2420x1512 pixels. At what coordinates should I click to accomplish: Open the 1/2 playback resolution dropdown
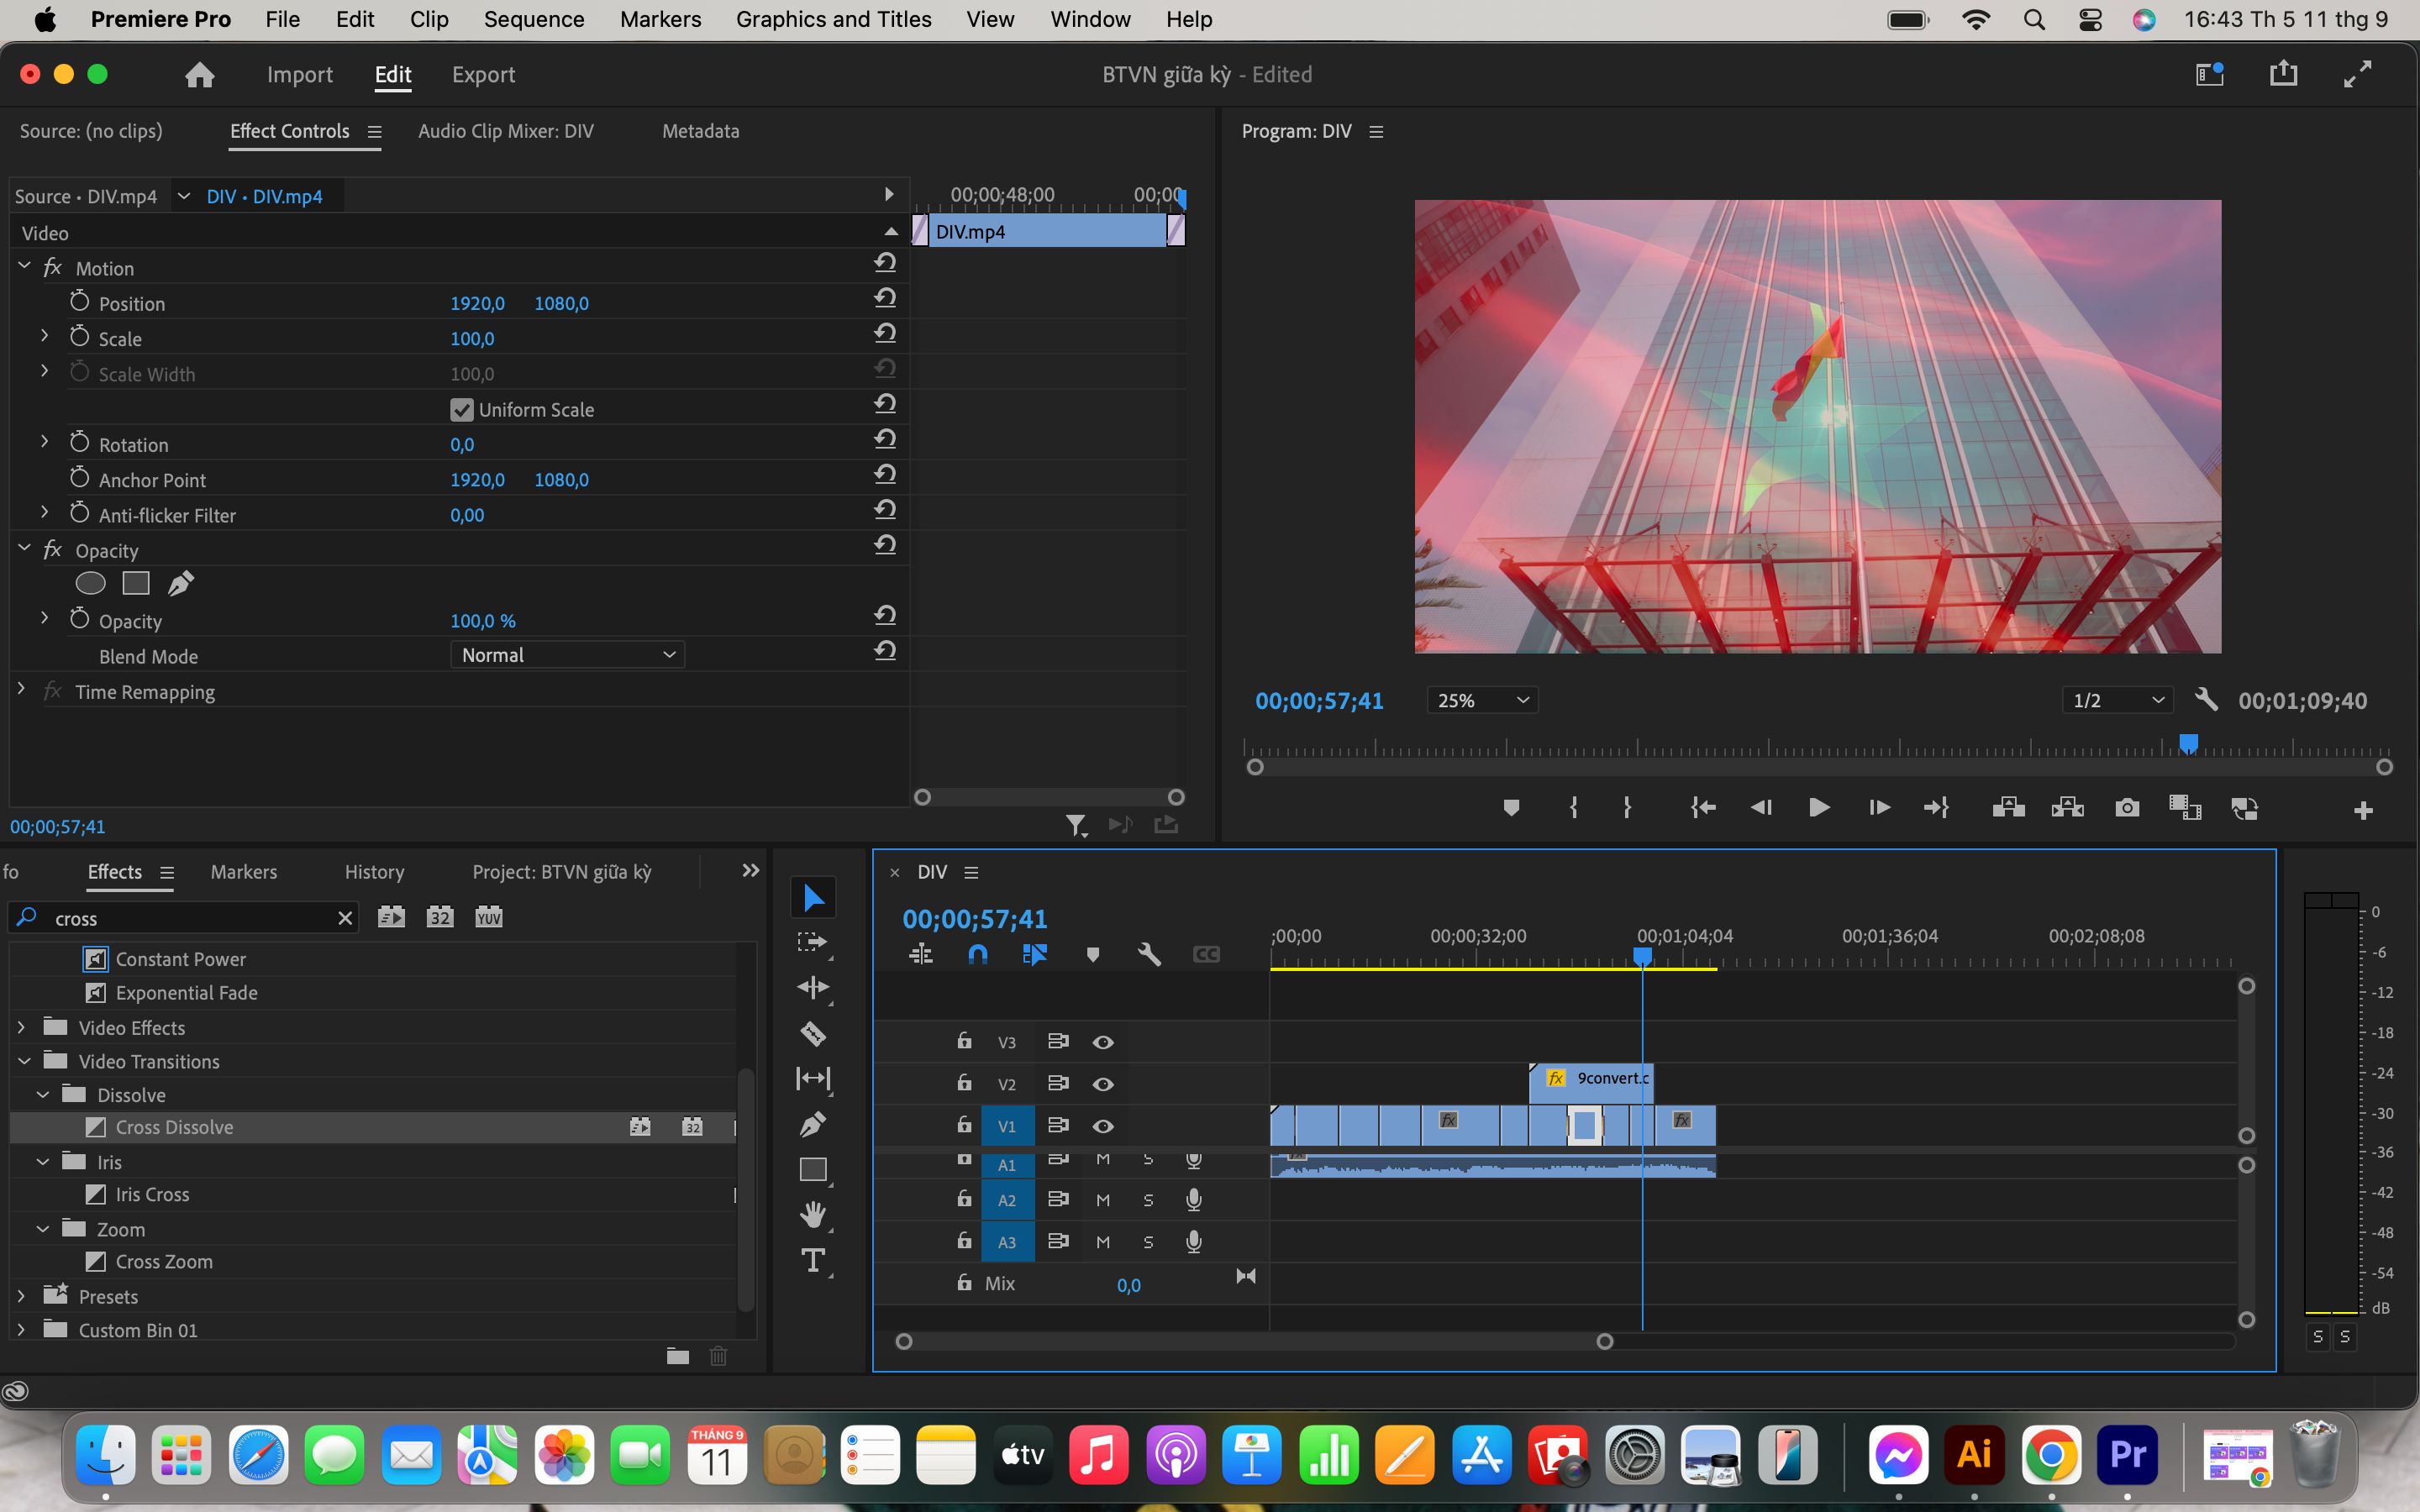tap(2117, 700)
